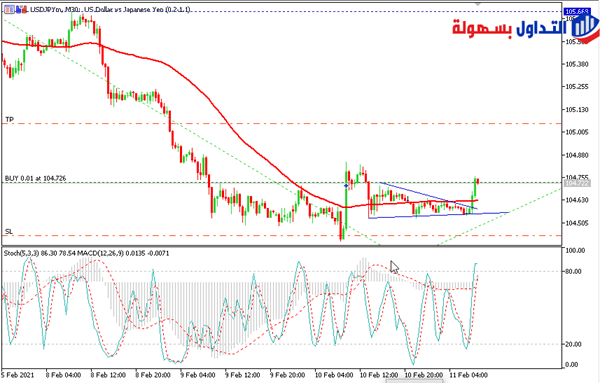Click the SL level label
600x383 pixels.
coord(9,231)
